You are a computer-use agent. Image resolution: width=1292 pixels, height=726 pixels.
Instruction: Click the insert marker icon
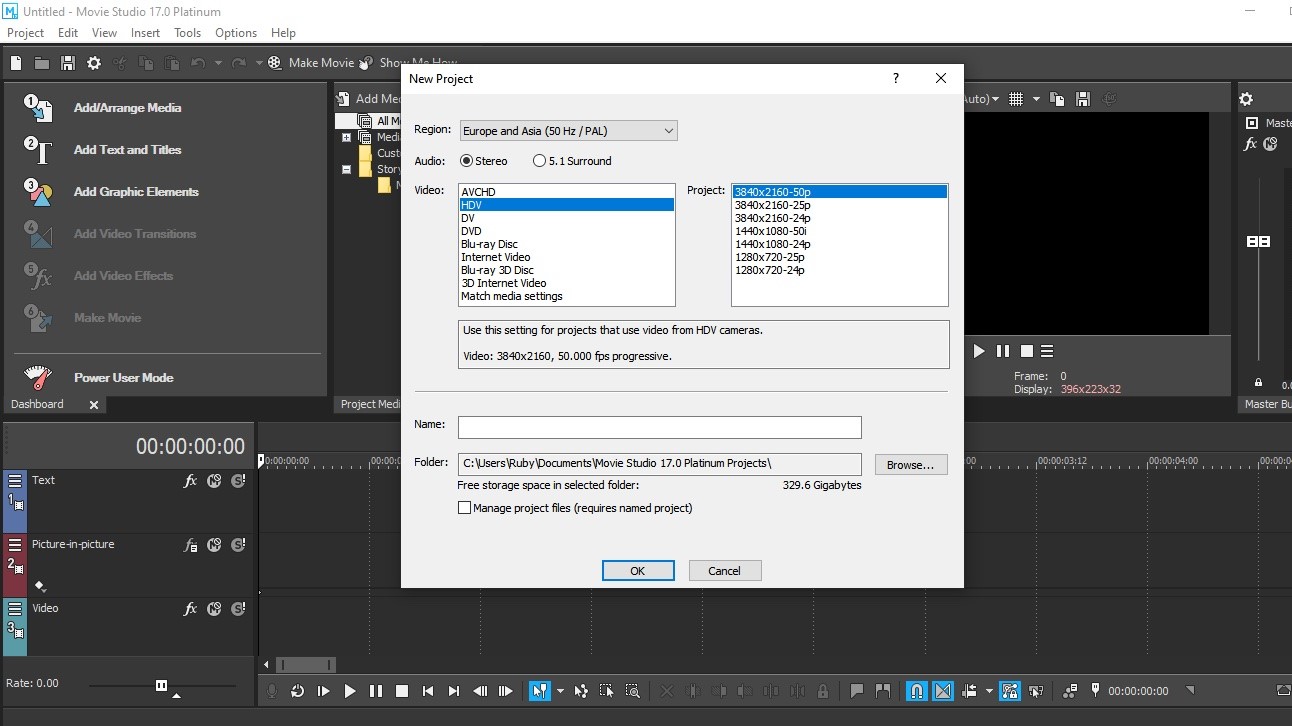point(857,691)
